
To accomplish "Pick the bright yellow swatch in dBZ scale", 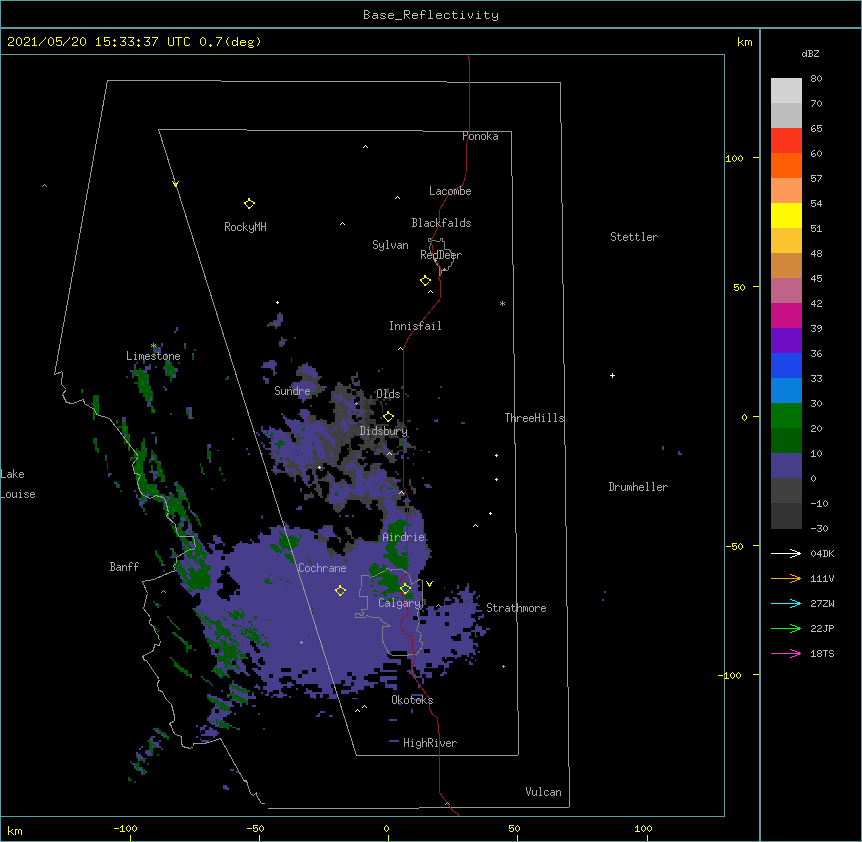I will point(786,215).
